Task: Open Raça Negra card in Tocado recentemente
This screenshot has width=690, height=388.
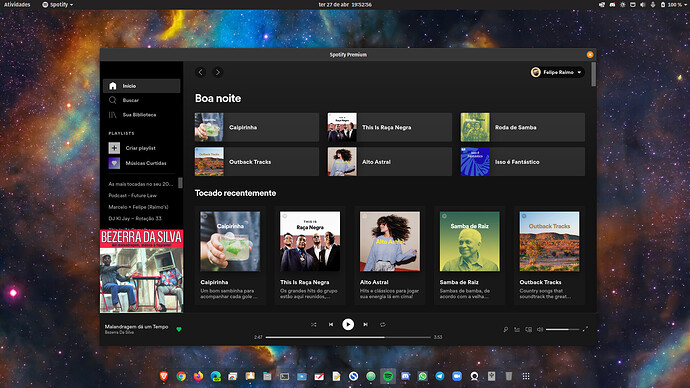Action: coord(310,256)
